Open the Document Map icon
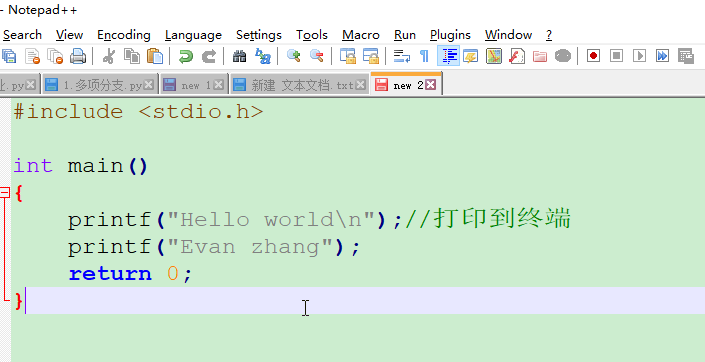Screen dimensions: 705x362 pyautogui.click(x=494, y=56)
